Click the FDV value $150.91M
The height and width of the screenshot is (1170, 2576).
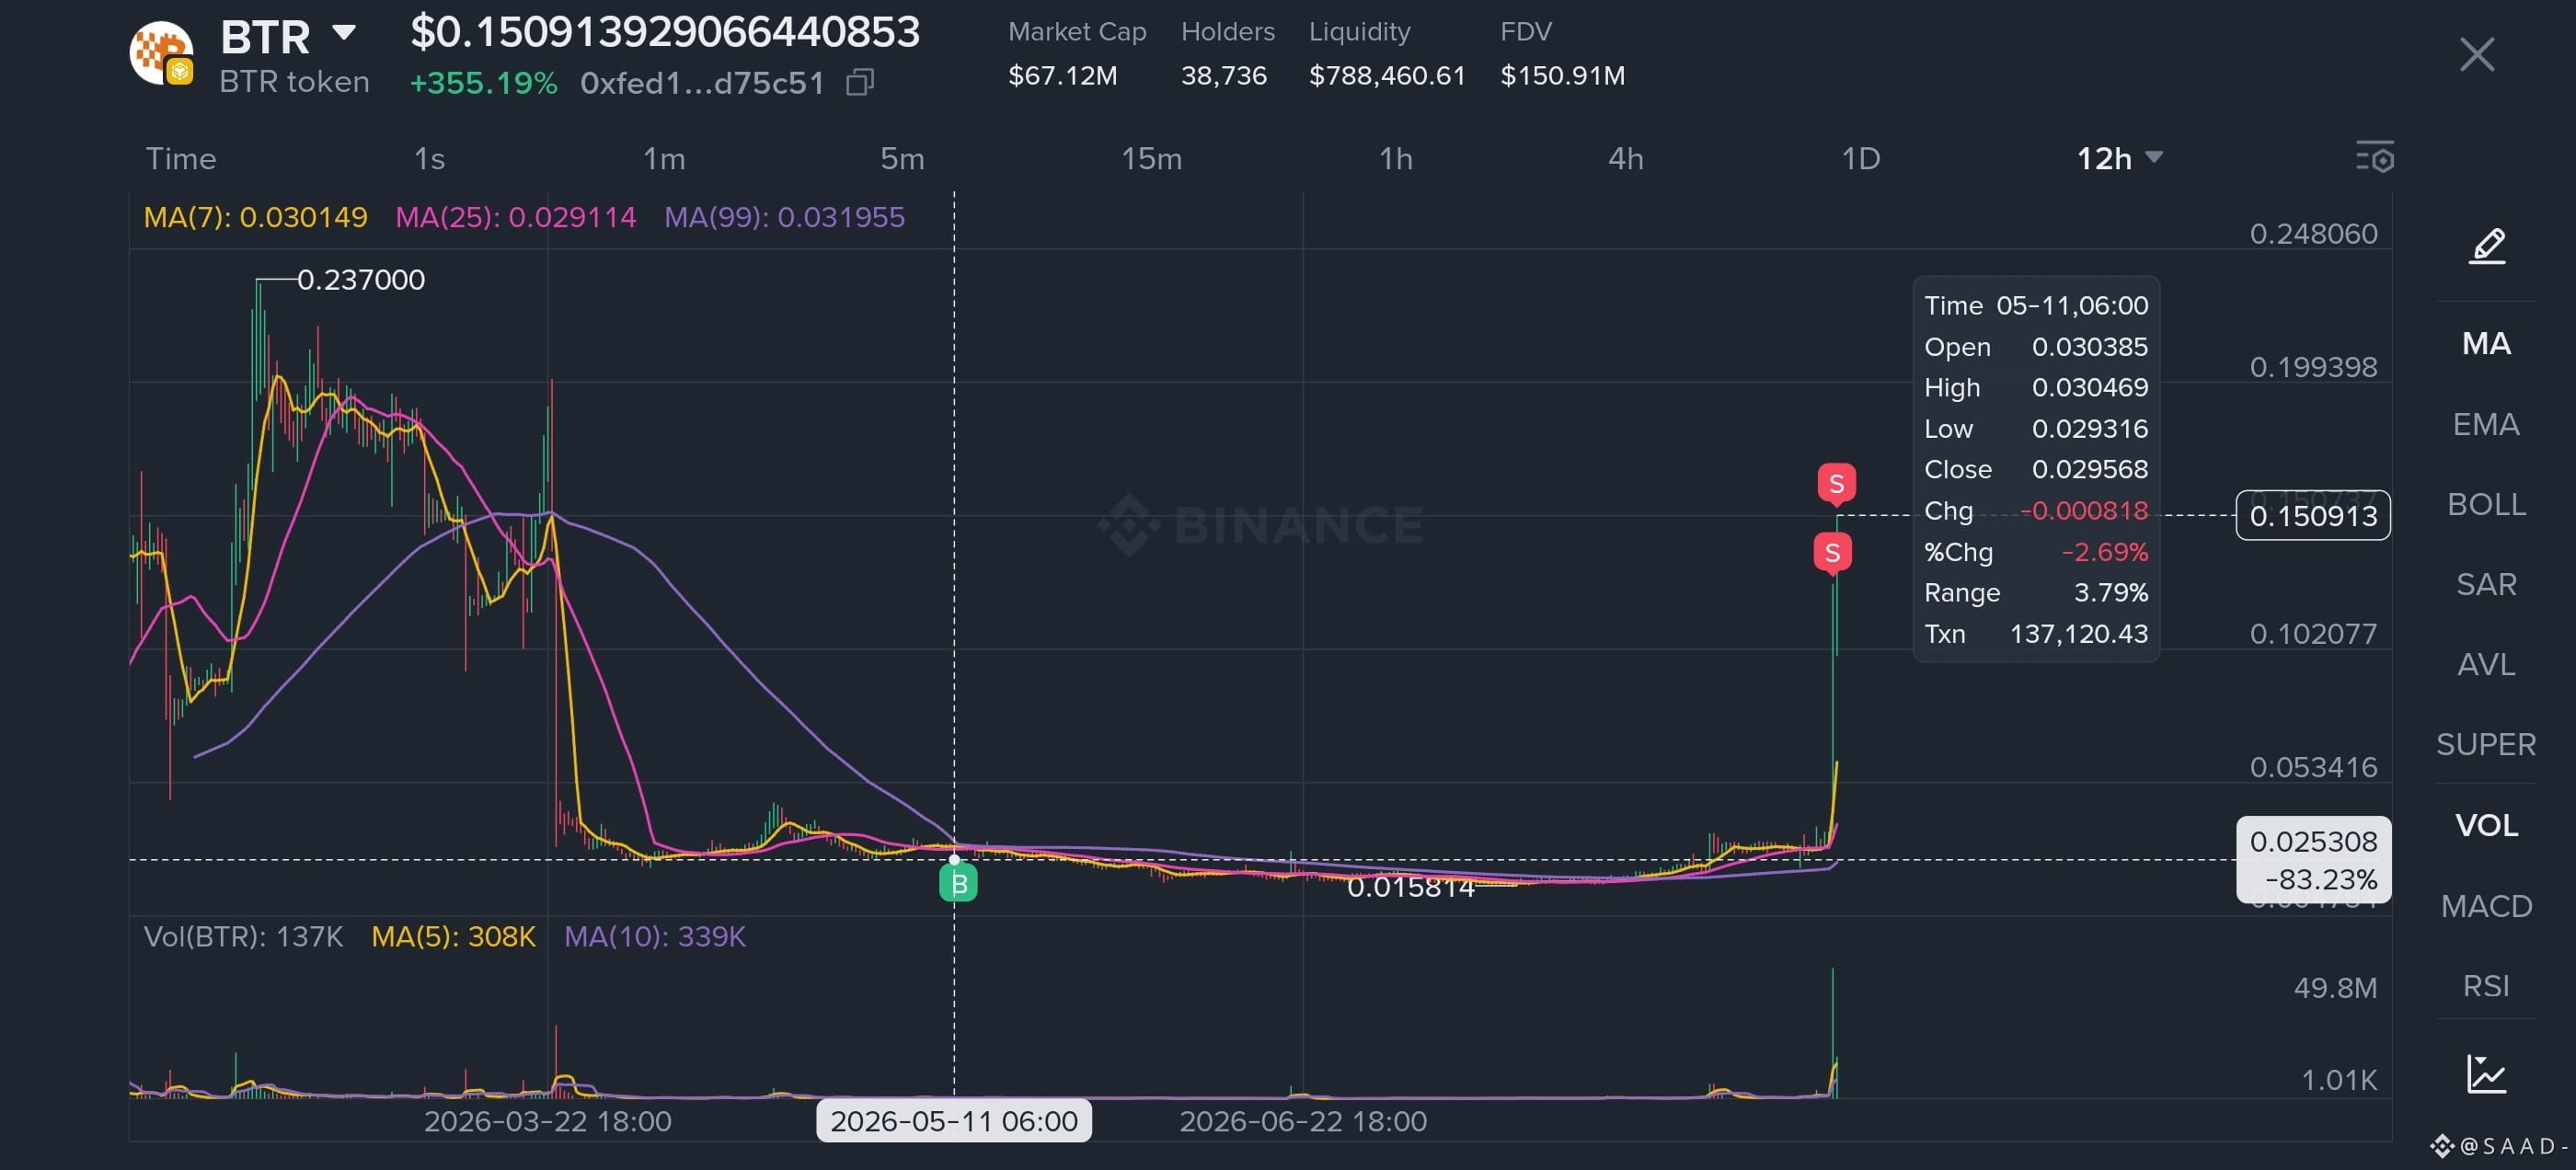1562,75
